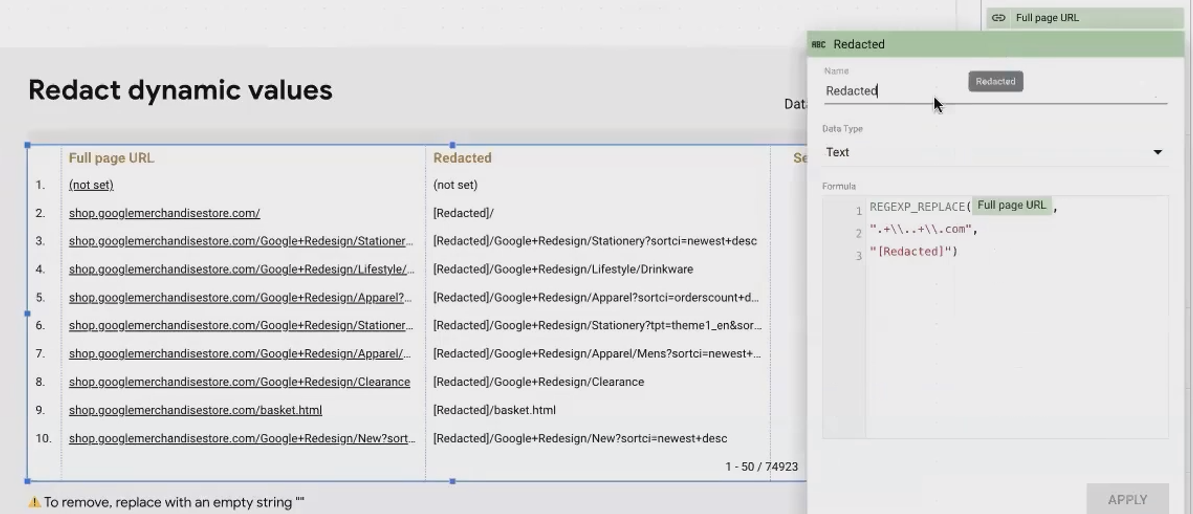This screenshot has width=1193, height=514.
Task: Click the Full page URL column header
Action: (111, 158)
